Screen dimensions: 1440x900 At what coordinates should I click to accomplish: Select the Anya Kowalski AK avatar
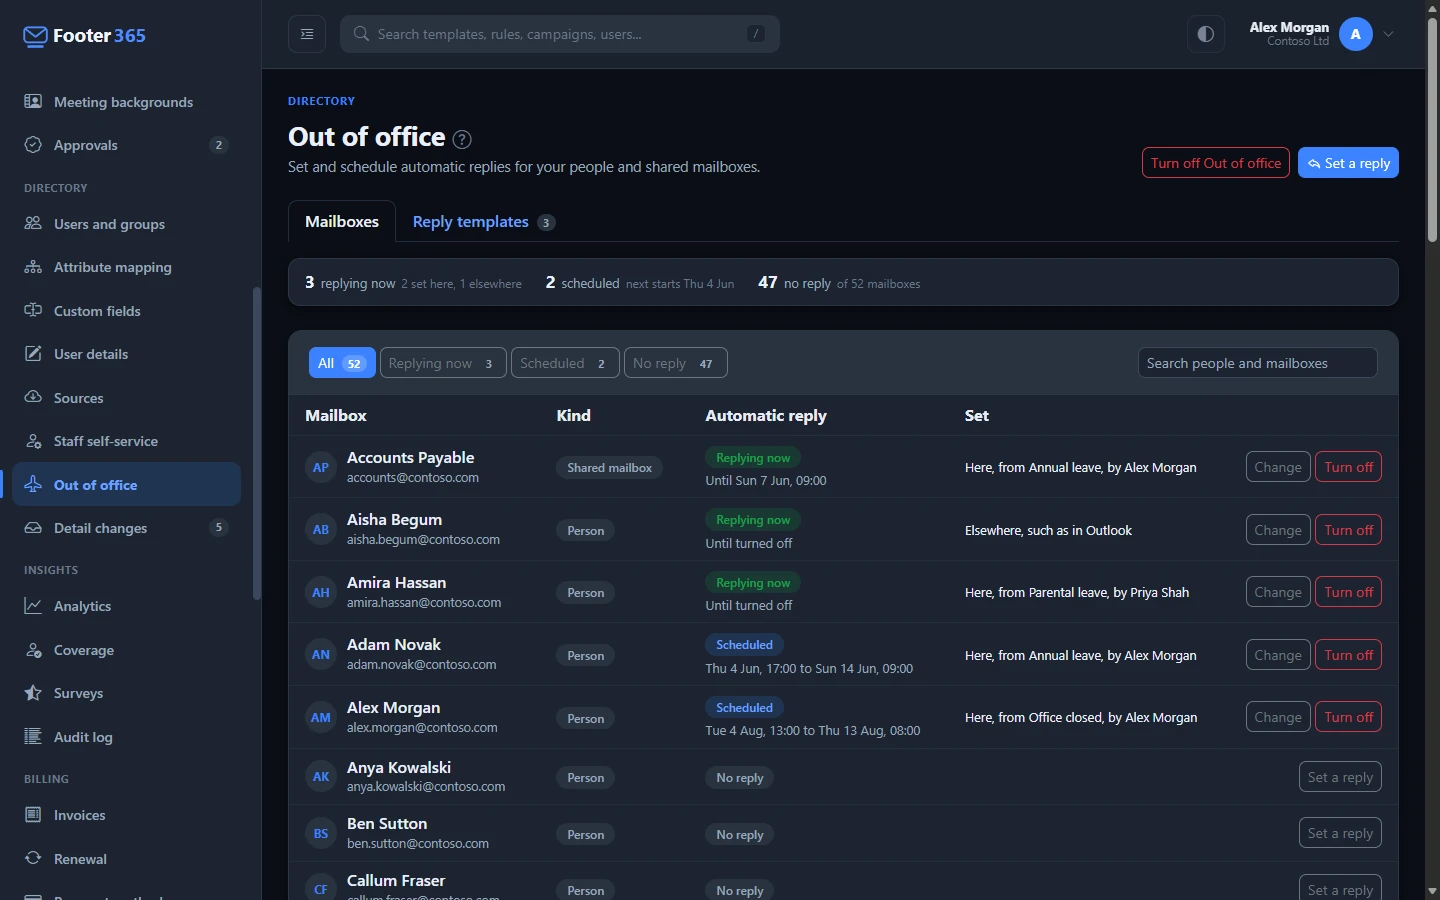point(321,777)
